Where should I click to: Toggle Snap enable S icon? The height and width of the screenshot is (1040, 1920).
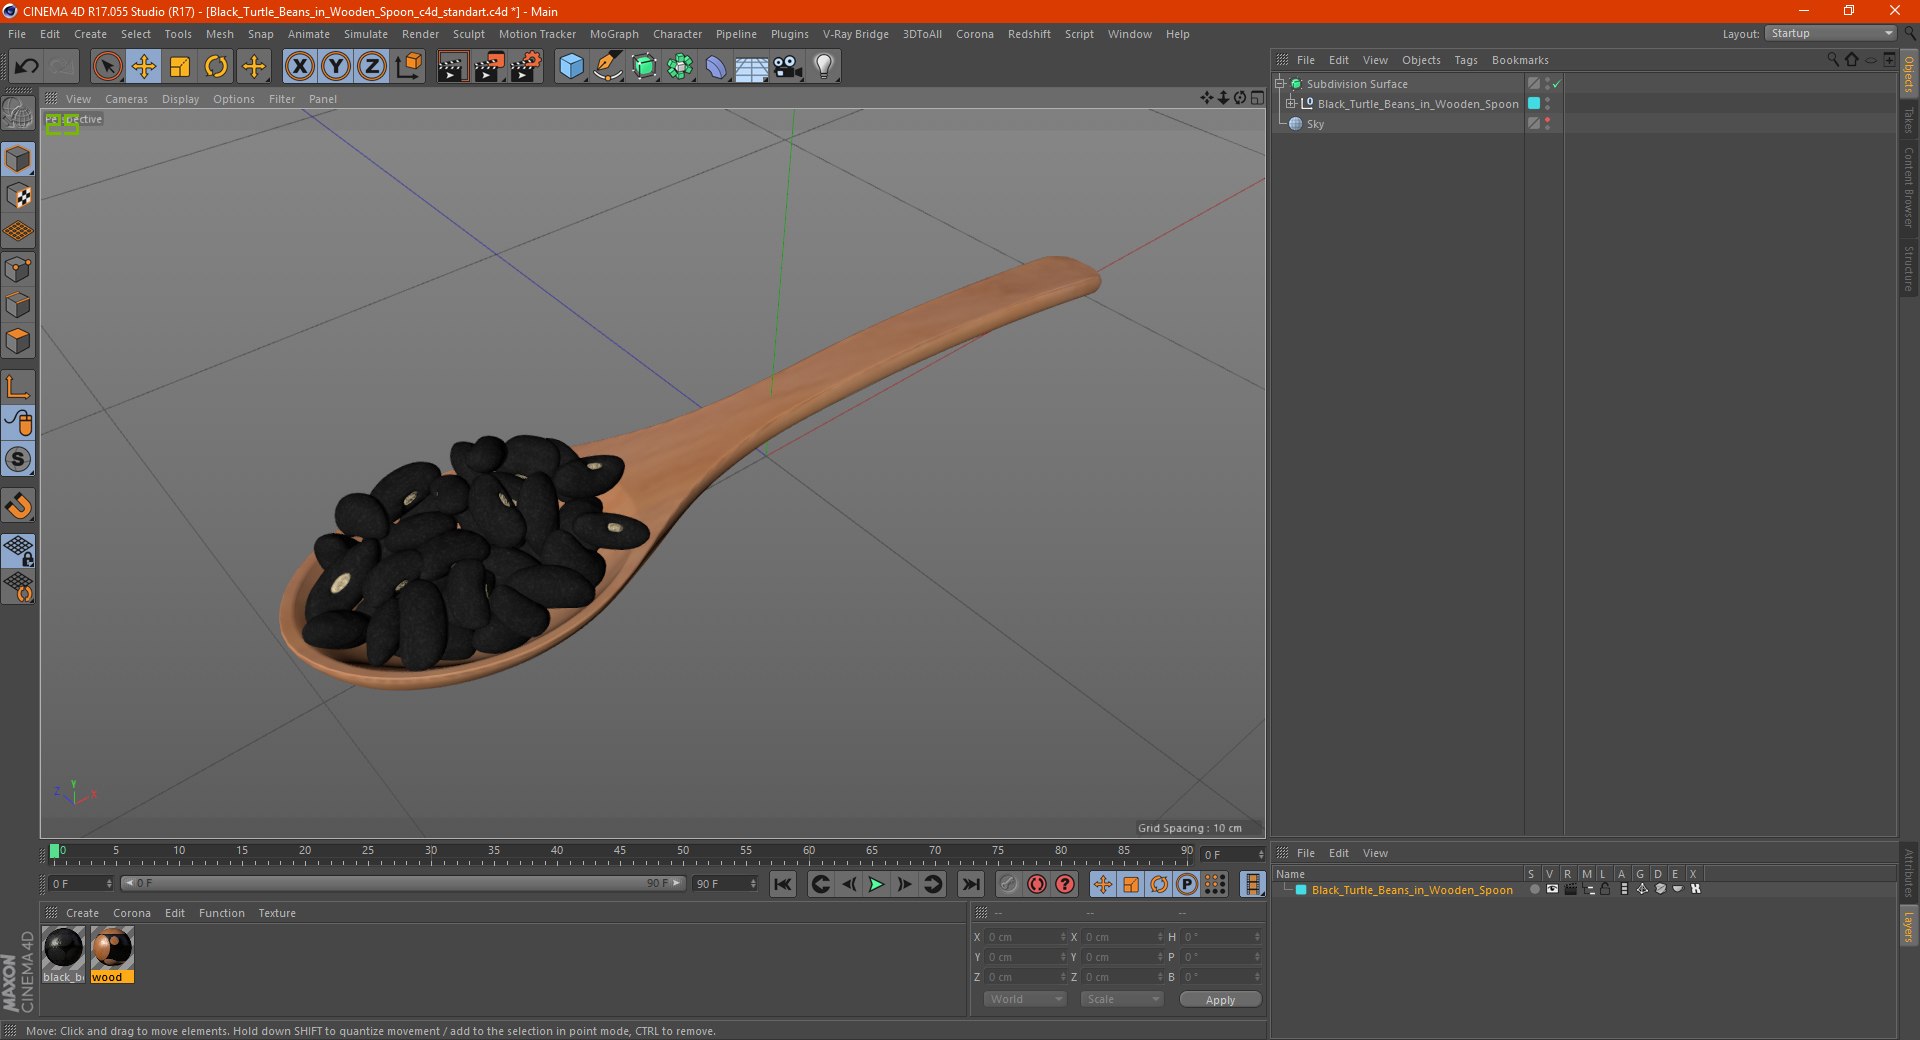tap(18, 459)
